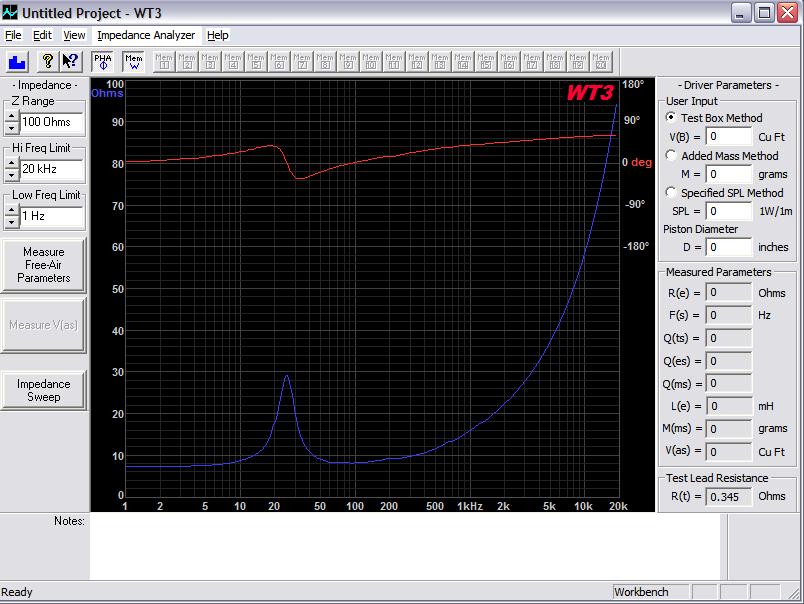Click the Measure V(as) button
The height and width of the screenshot is (604, 804).
44,325
